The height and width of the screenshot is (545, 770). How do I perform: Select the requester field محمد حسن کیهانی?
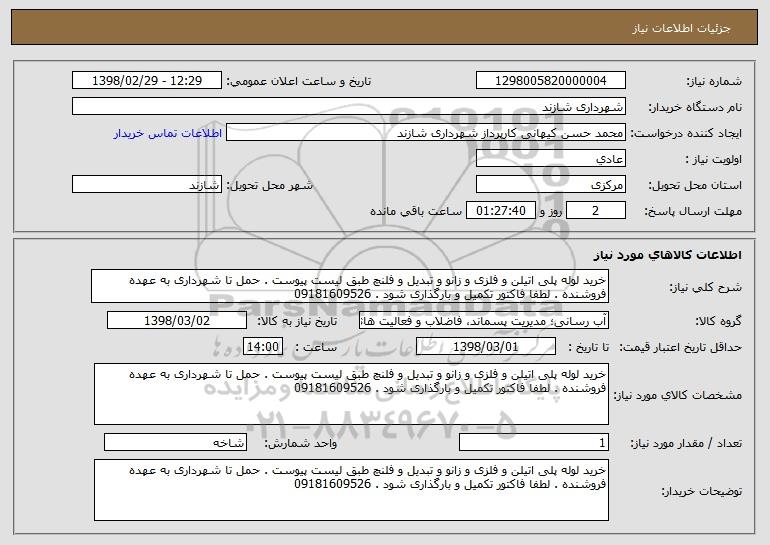pyautogui.click(x=426, y=133)
